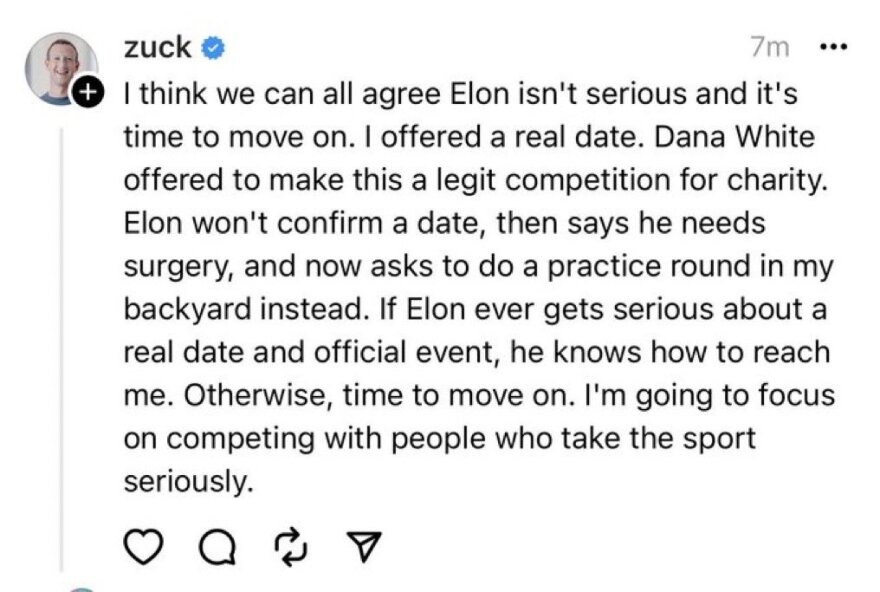Screen dimensions: 880x592
Task: Open the partially visible reply avatar at bottom
Action: [82, 588]
